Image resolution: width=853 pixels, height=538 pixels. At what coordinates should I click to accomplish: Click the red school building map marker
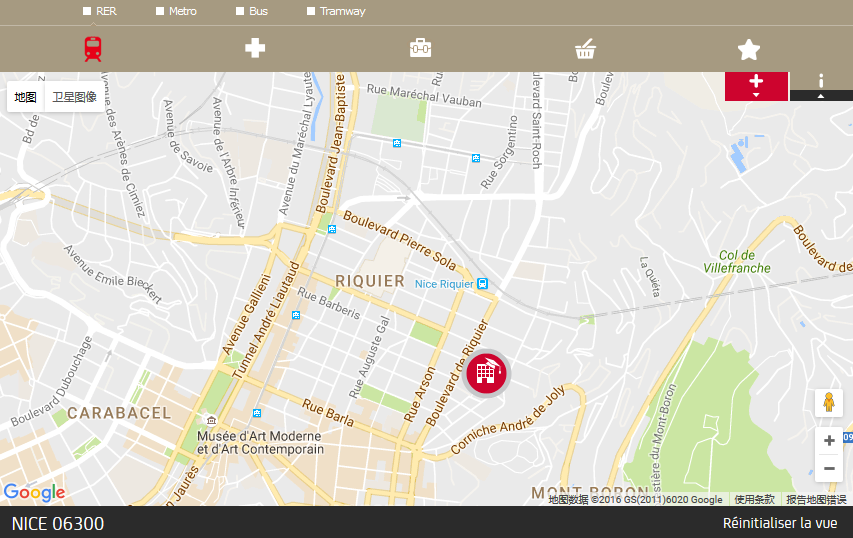click(486, 373)
